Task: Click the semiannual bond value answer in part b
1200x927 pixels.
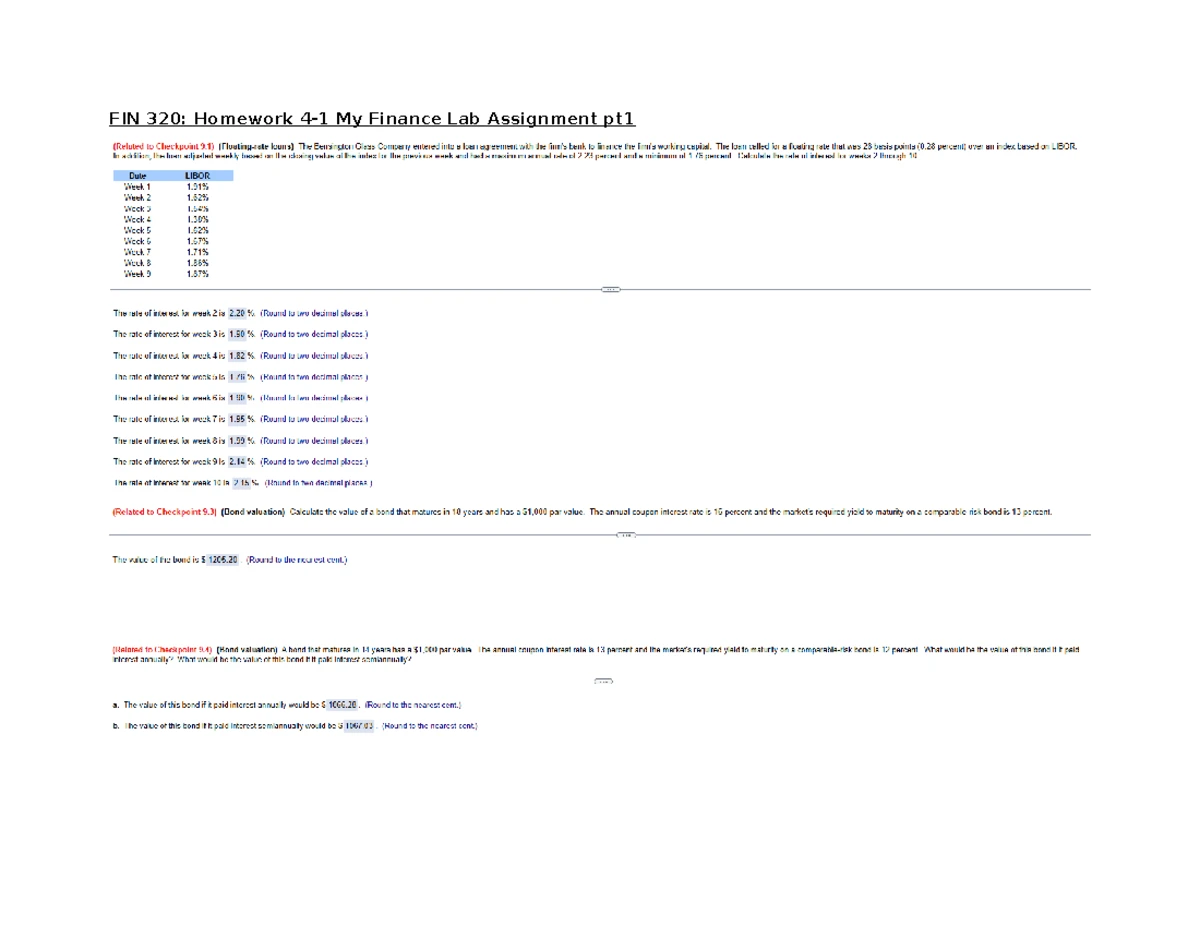Action: [x=359, y=726]
